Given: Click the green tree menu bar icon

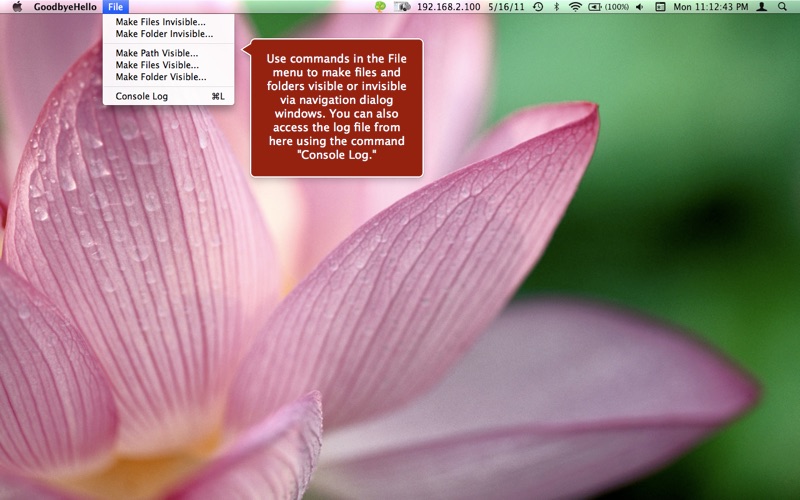Looking at the screenshot, I should pos(380,7).
